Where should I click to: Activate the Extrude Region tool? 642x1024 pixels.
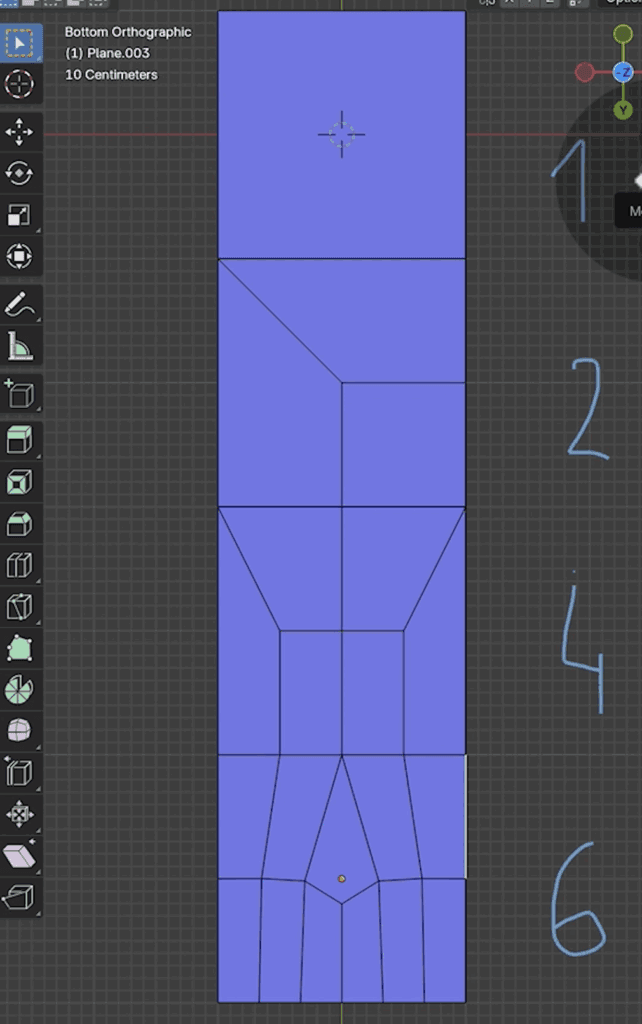point(20,440)
